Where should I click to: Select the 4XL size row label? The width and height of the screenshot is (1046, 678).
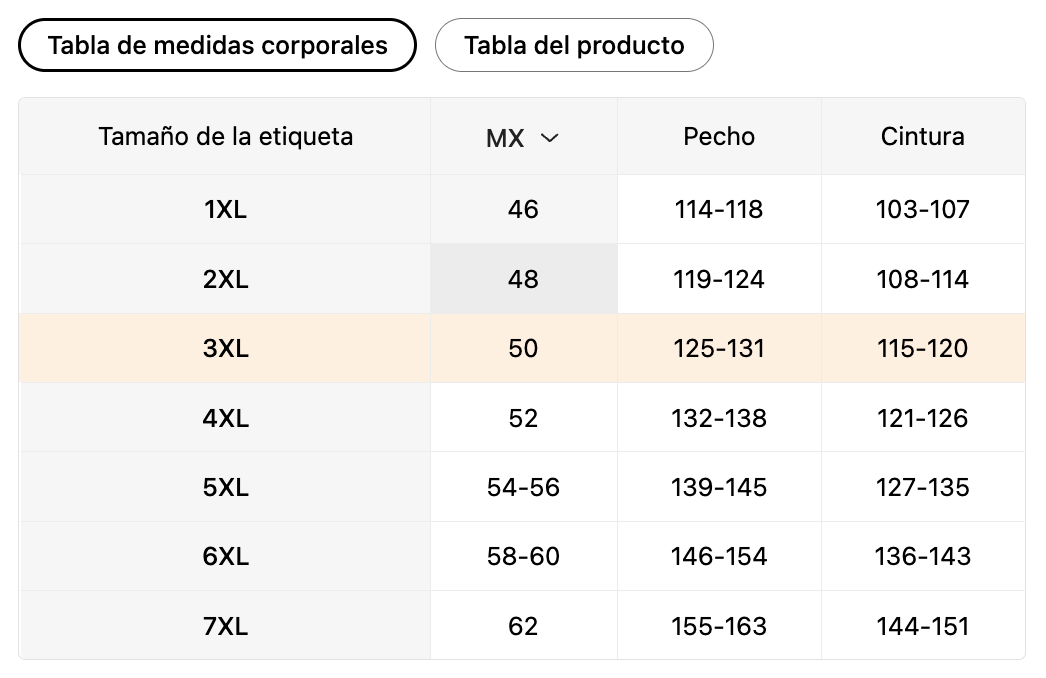click(225, 418)
